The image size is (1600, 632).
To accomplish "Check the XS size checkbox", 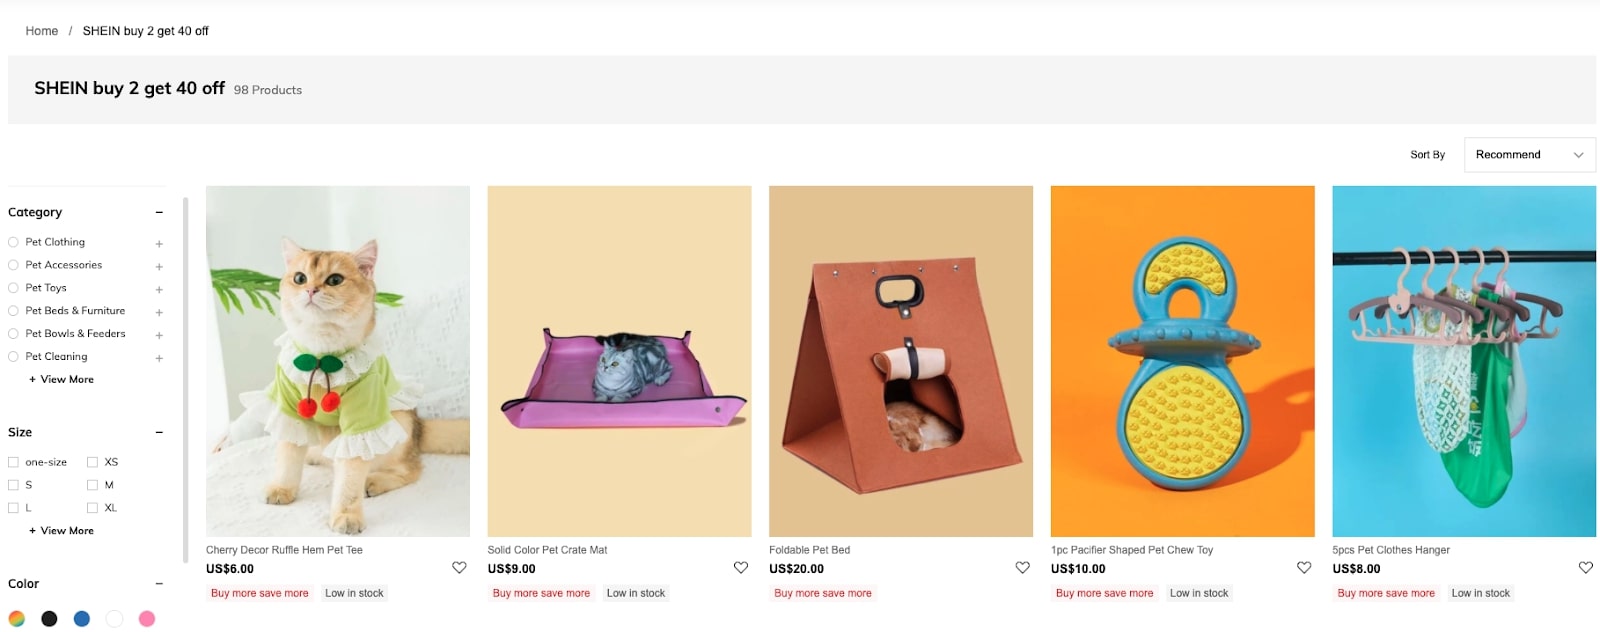I will point(92,461).
